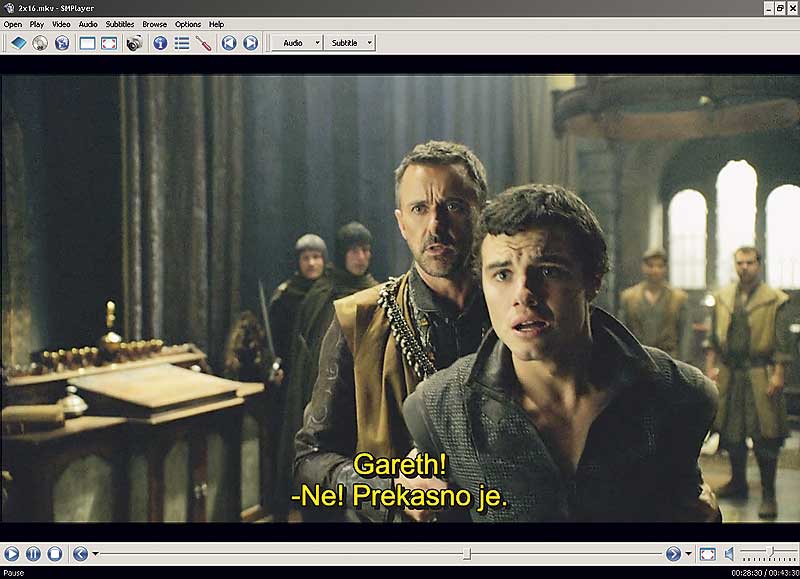This screenshot has height=579, width=800.
Task: Open preferences via the screwdriver icon
Action: tap(204, 43)
